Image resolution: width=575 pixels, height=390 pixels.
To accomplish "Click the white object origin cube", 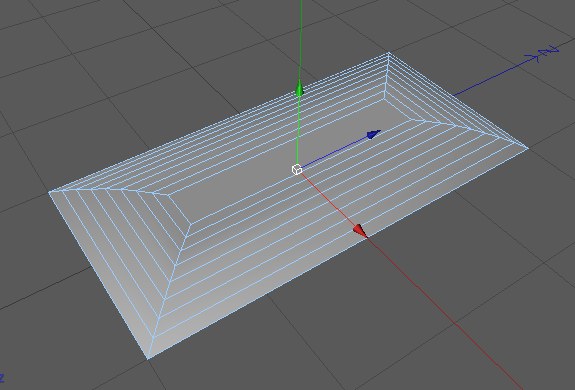I will click(x=297, y=169).
